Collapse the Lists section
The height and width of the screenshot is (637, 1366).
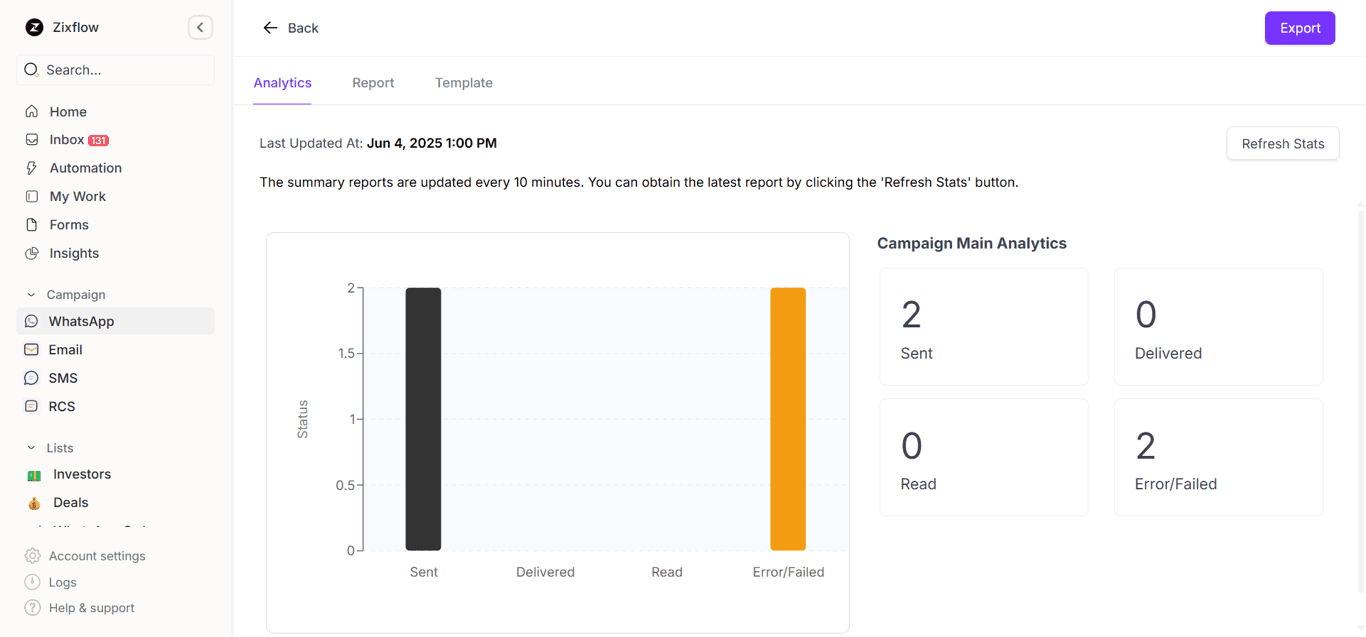(30, 447)
